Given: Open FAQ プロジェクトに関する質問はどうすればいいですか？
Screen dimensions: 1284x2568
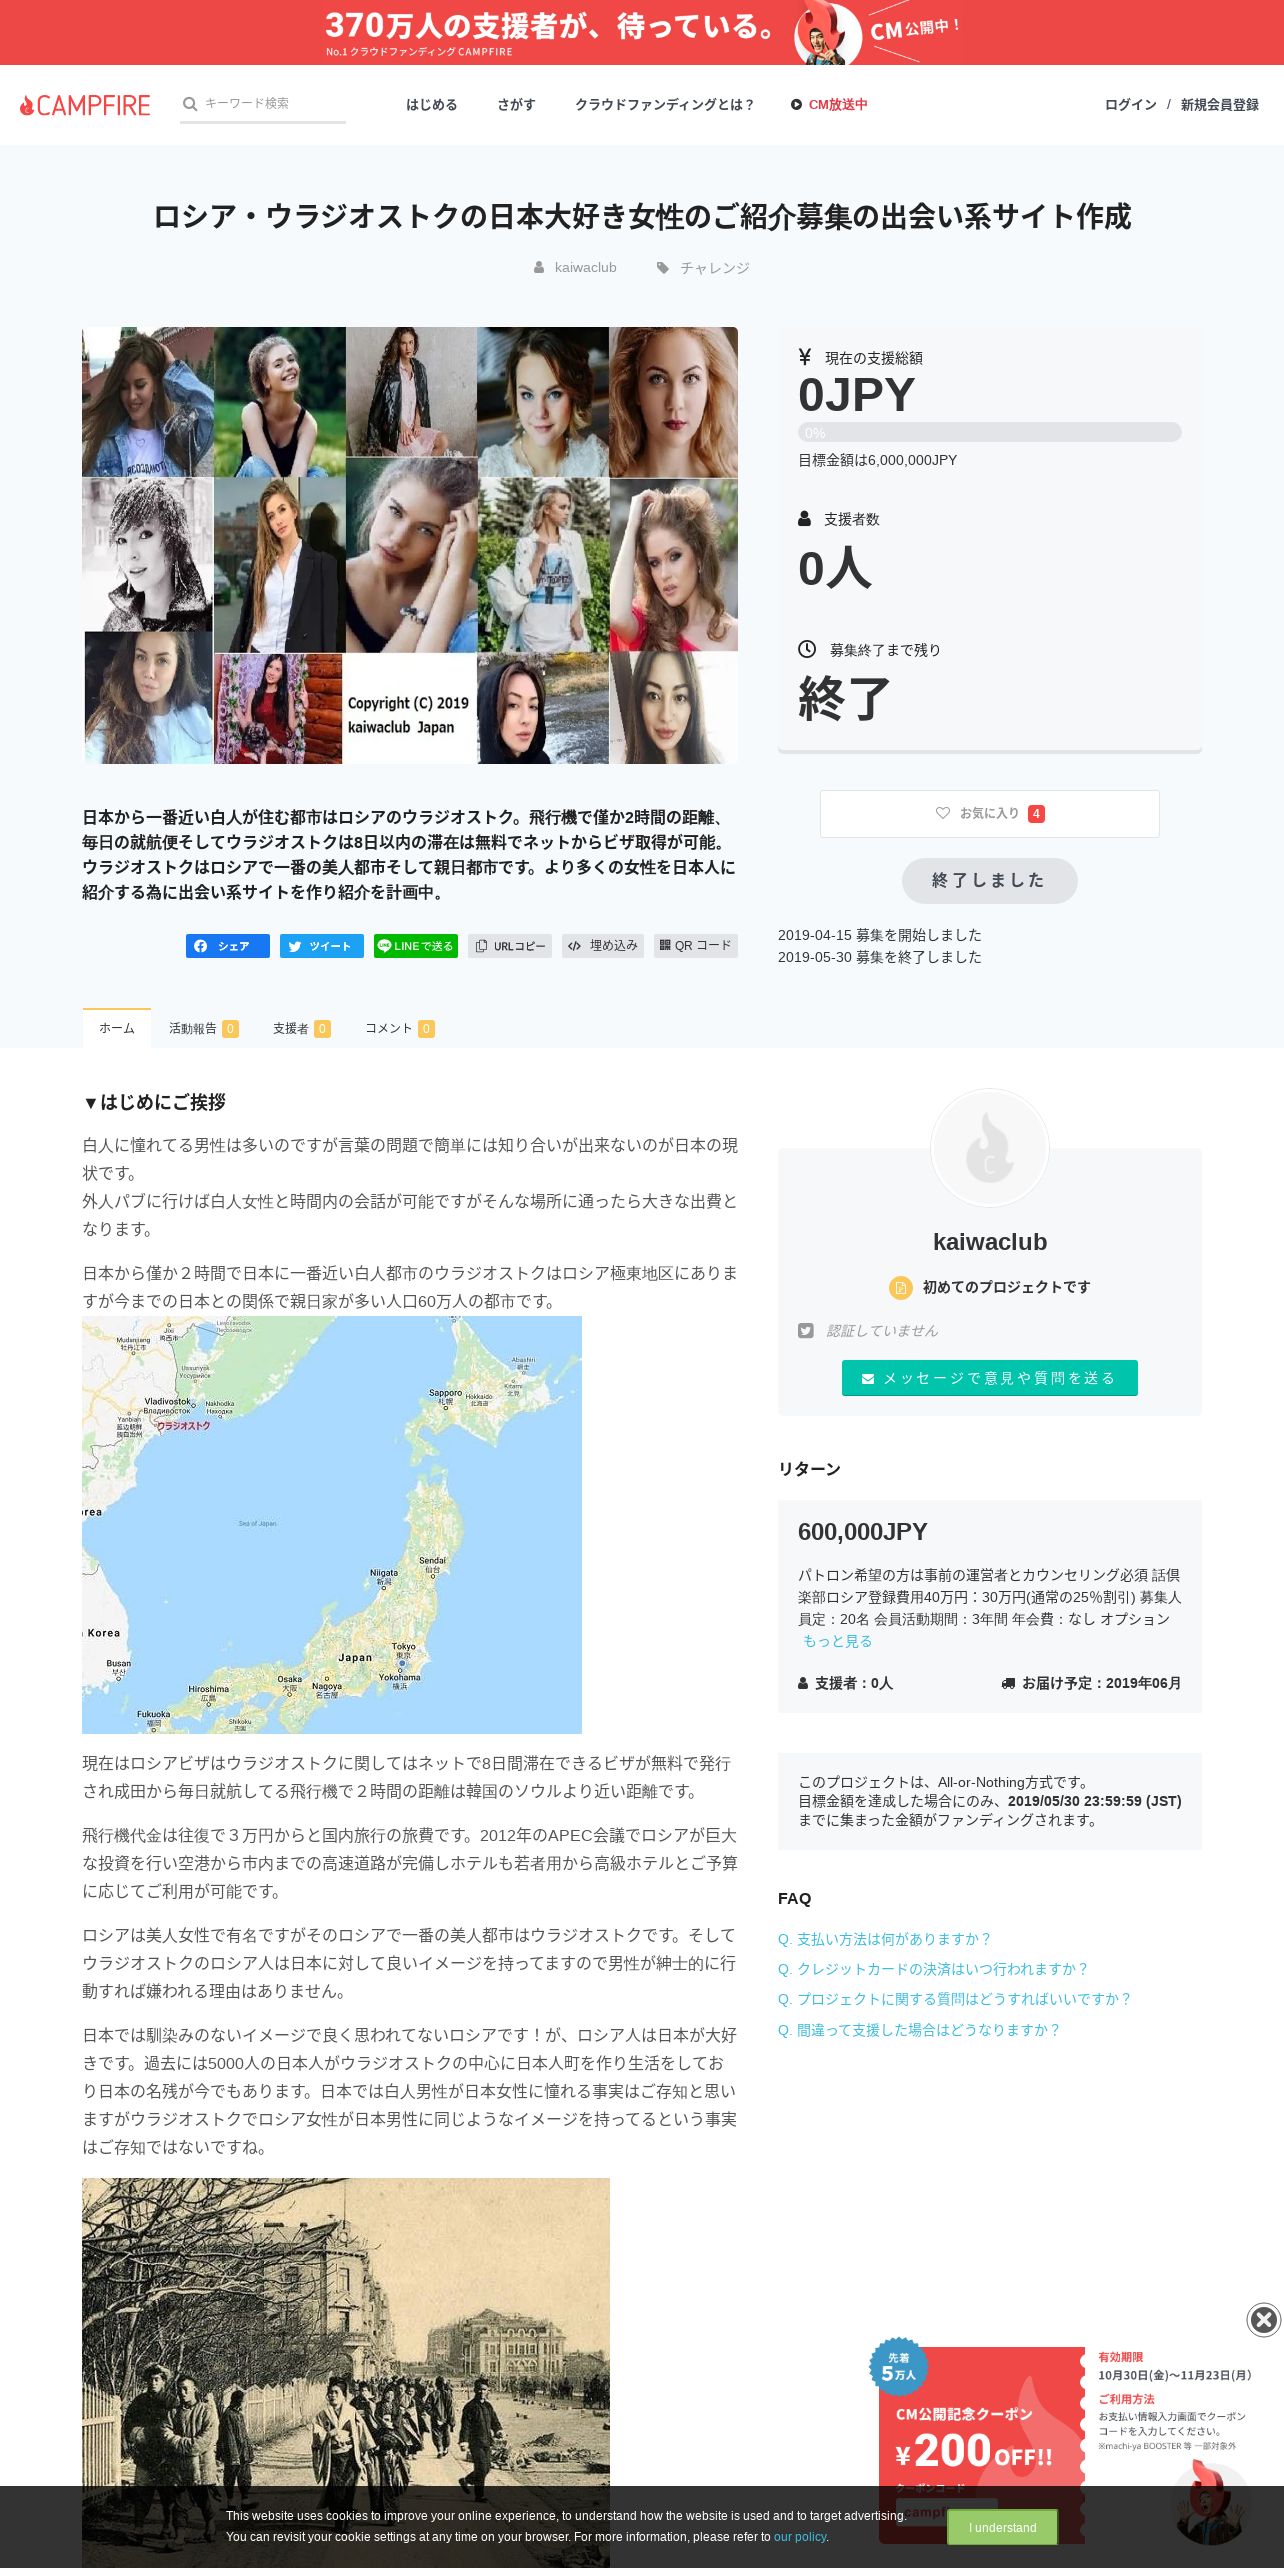Looking at the screenshot, I should click(x=955, y=1999).
